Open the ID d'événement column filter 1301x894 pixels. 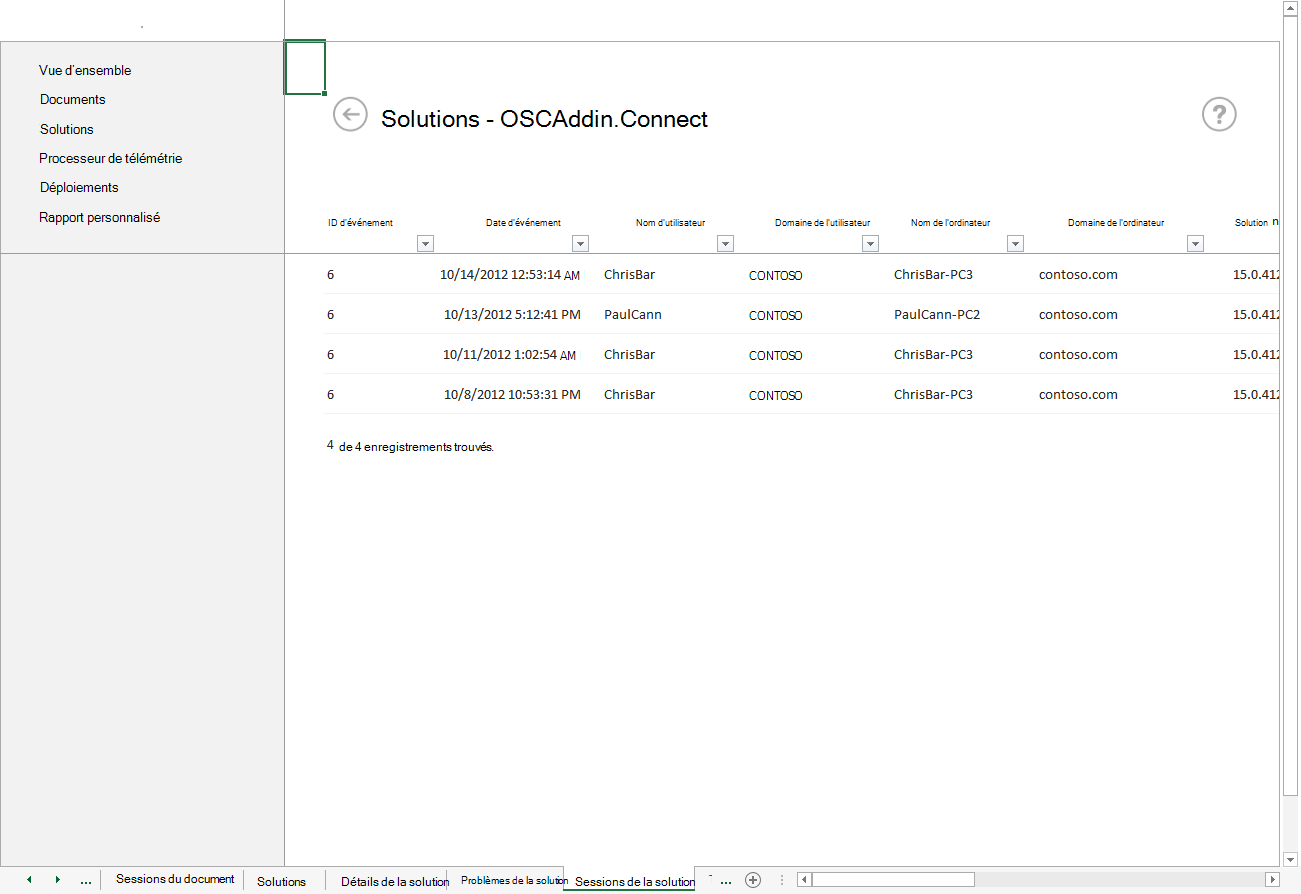tap(425, 243)
